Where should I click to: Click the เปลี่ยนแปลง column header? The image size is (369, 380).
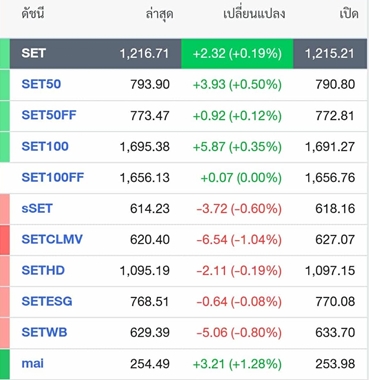pos(254,14)
